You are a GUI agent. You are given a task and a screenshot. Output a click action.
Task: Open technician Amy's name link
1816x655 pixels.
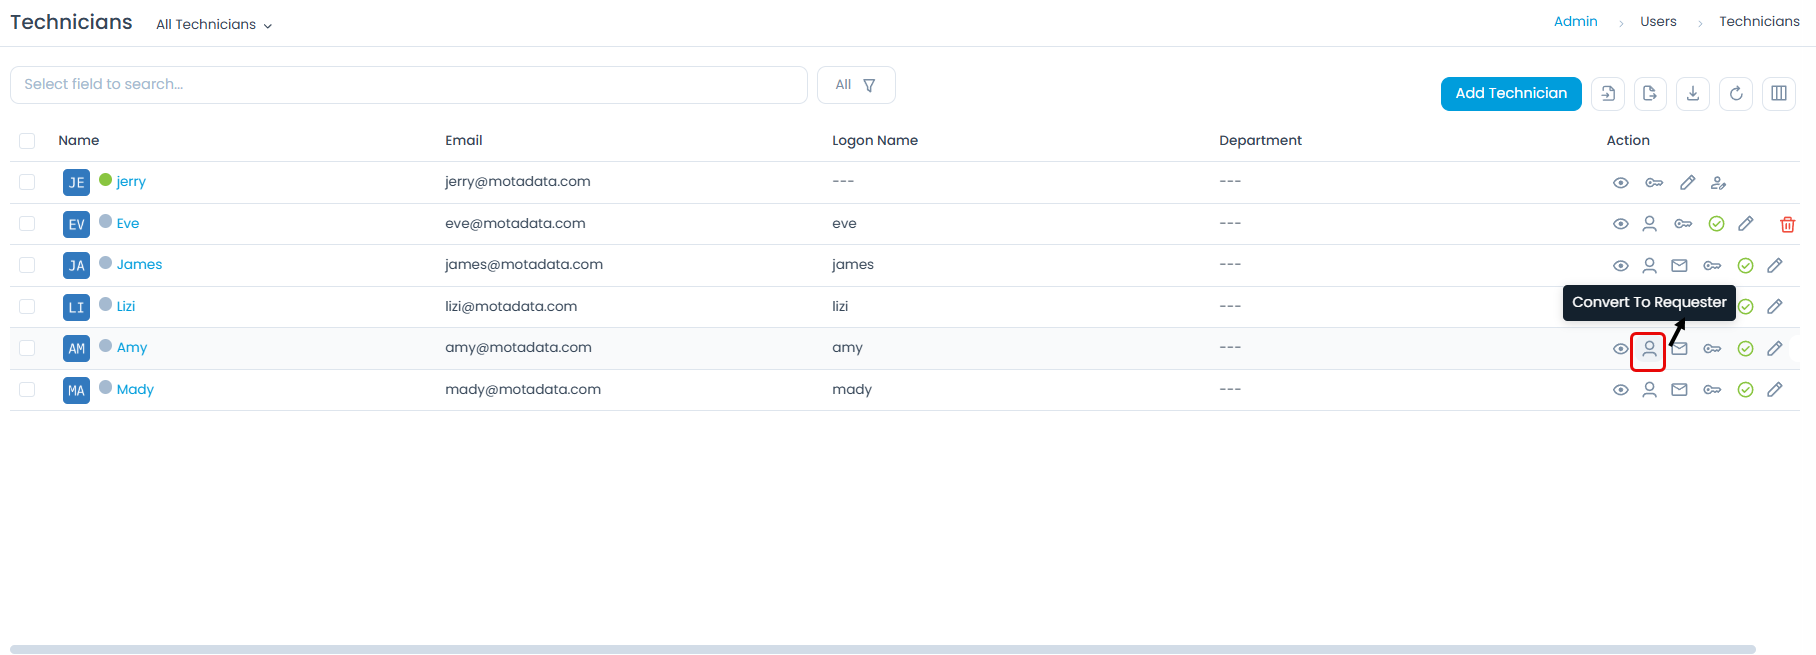(x=132, y=347)
